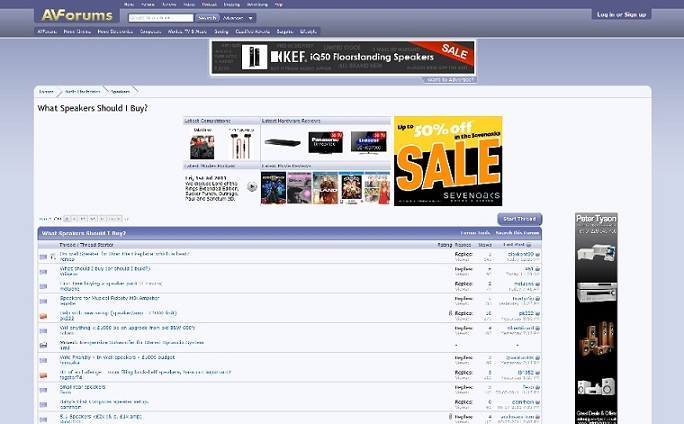Open Podcast in the top menu
This screenshot has width=684, height=424.
point(209,4)
